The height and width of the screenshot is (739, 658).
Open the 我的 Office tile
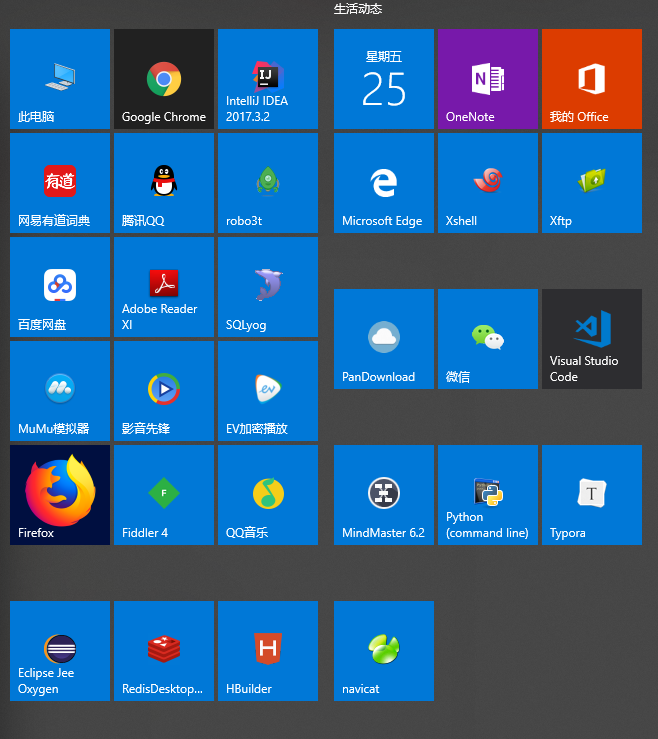click(x=591, y=79)
